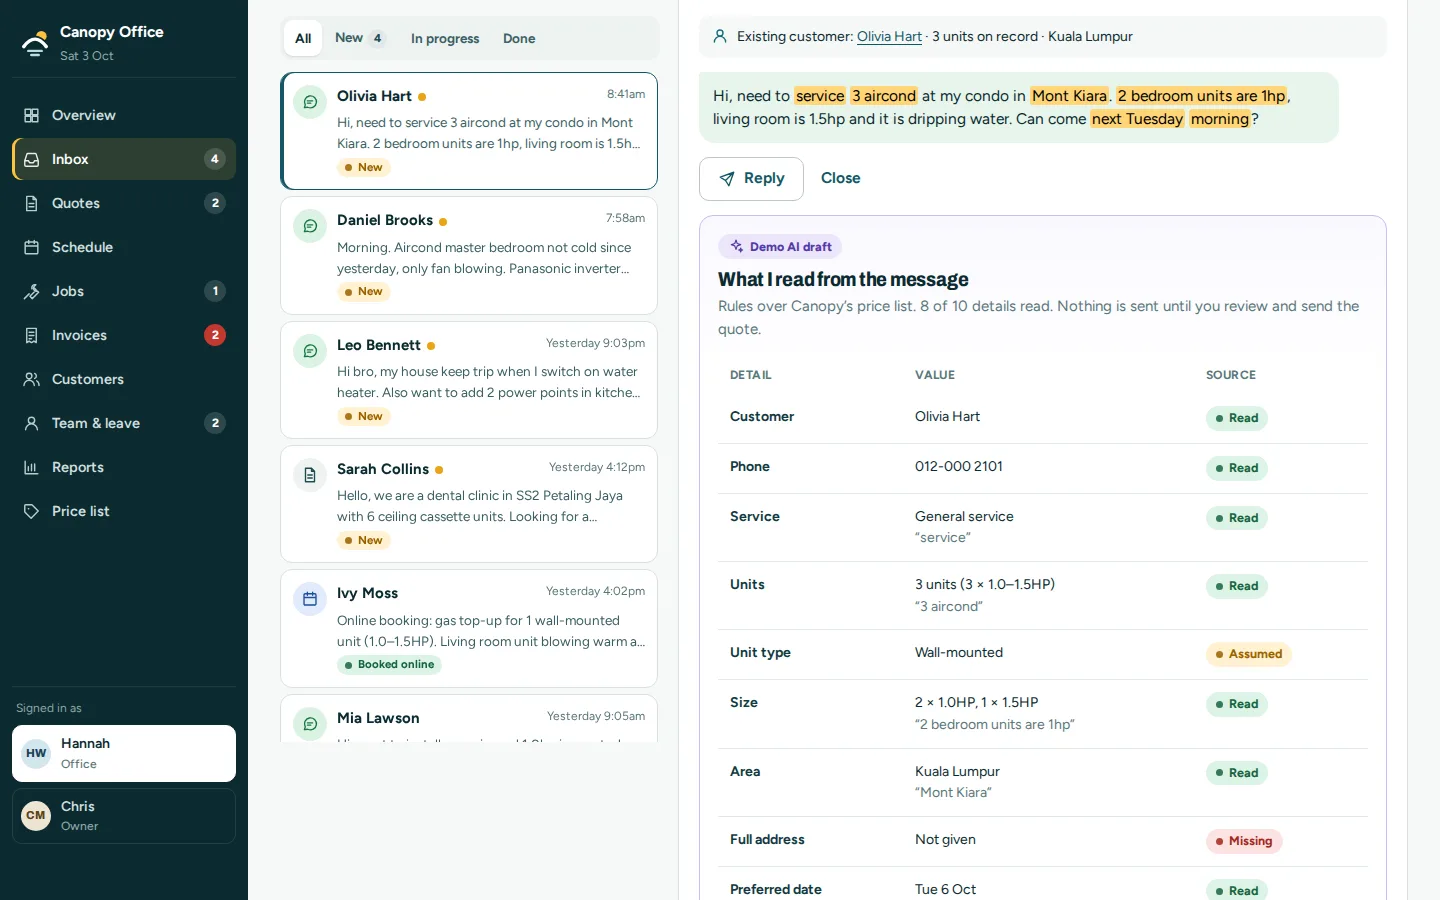The width and height of the screenshot is (1440, 900).
Task: Click the Customers people icon
Action: (32, 379)
